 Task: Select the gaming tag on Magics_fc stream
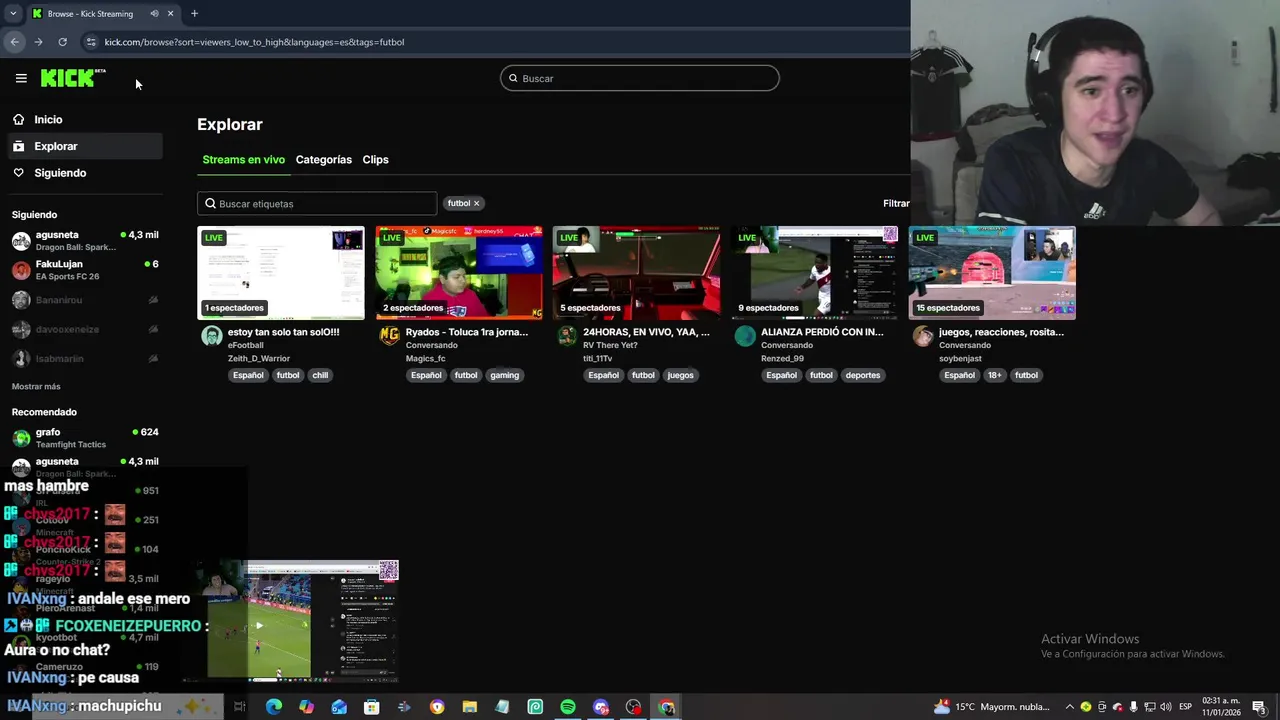point(504,375)
